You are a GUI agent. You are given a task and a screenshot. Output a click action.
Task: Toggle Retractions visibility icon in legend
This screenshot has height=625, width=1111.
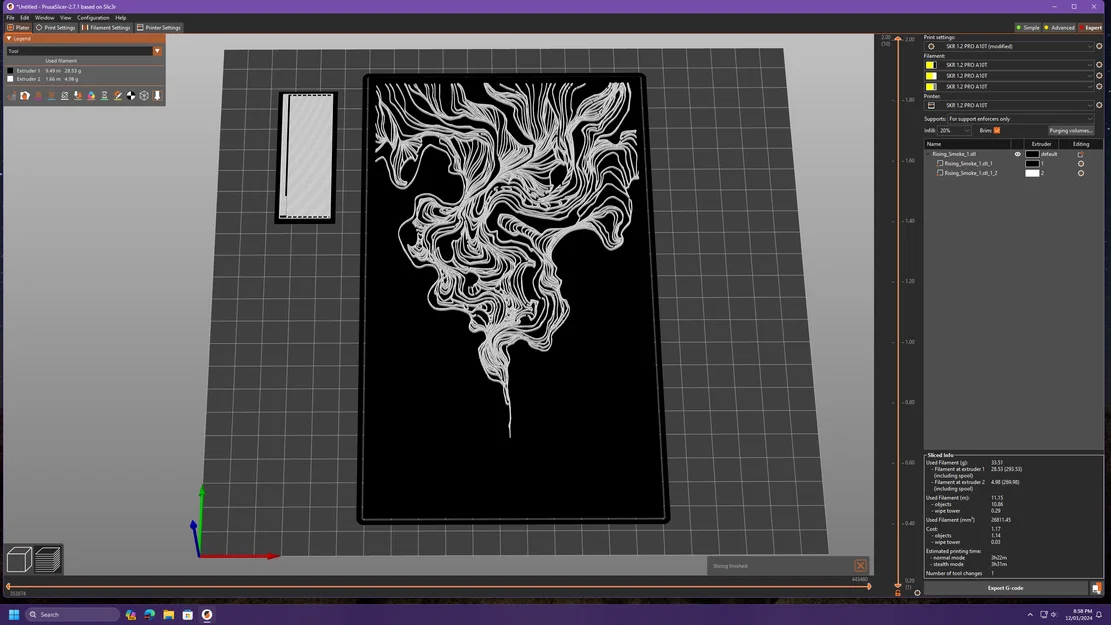(38, 96)
